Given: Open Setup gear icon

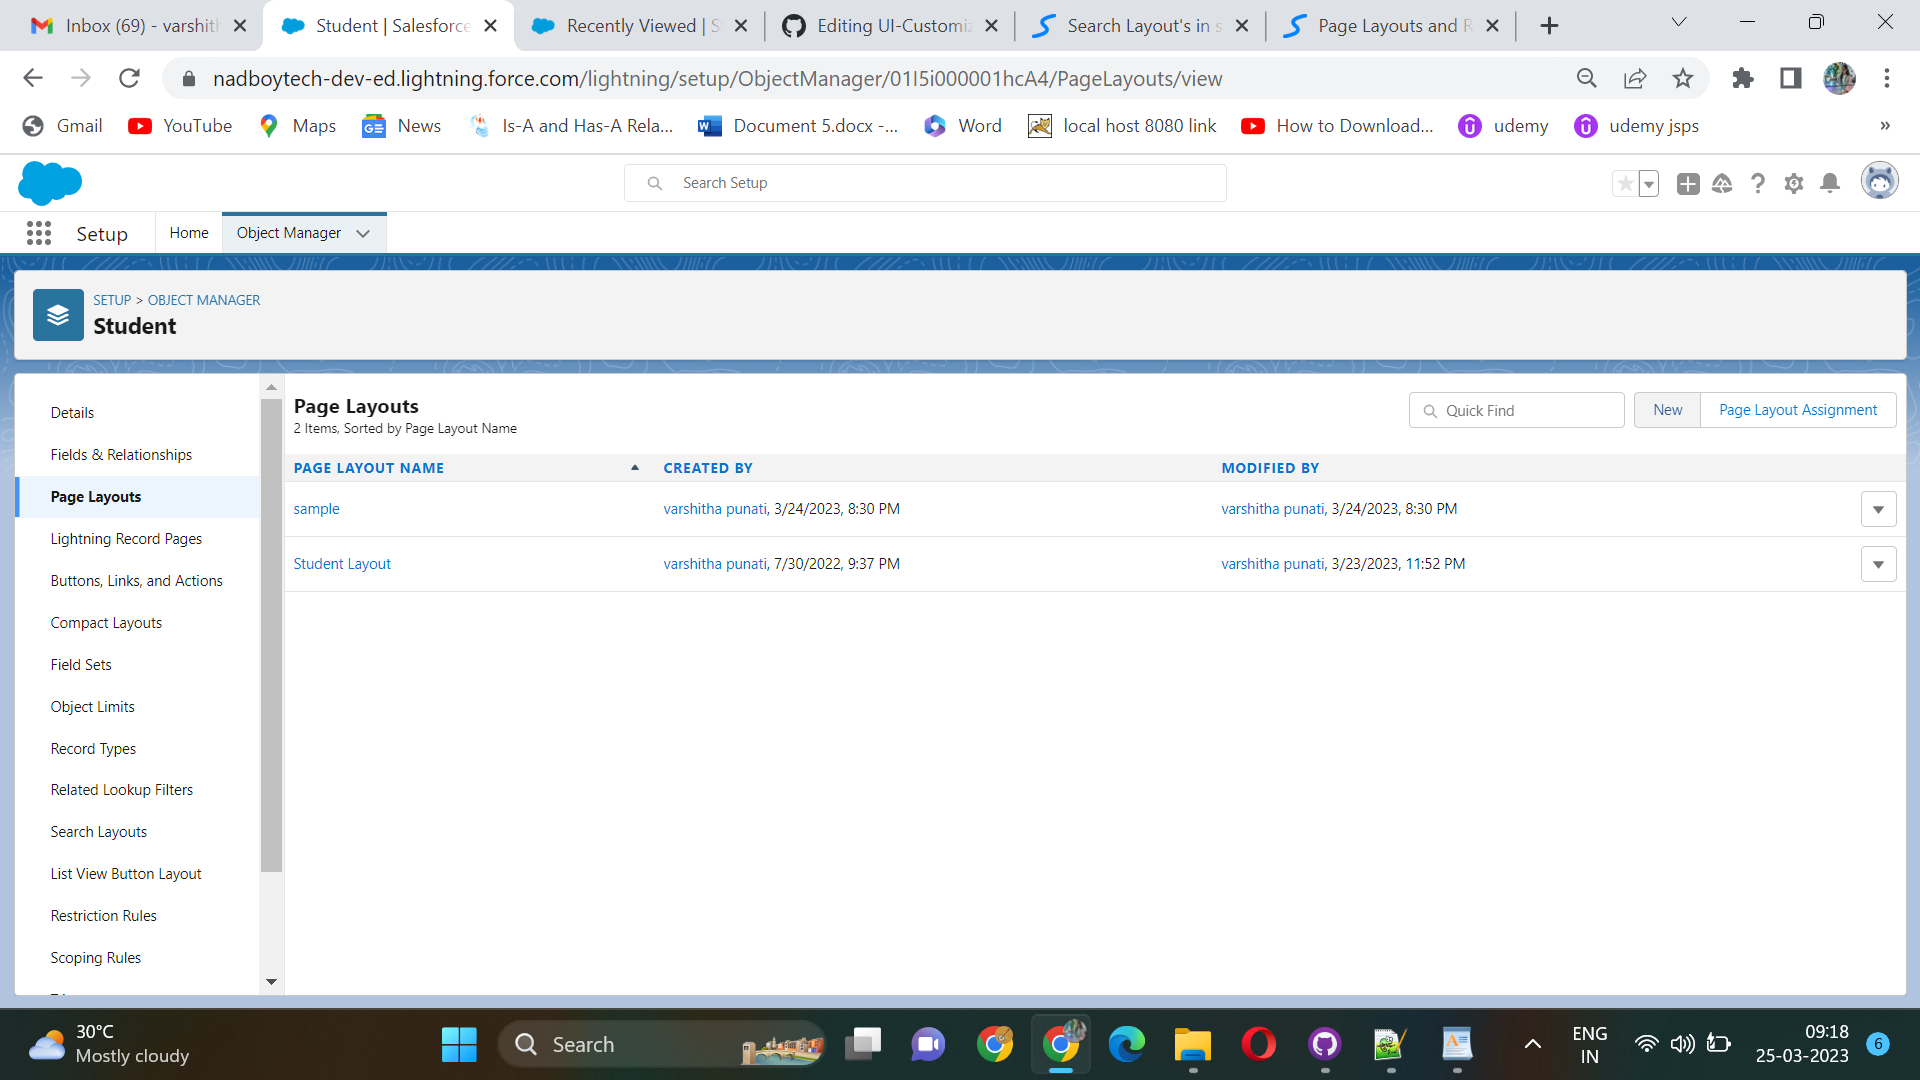Looking at the screenshot, I should click(x=1793, y=183).
